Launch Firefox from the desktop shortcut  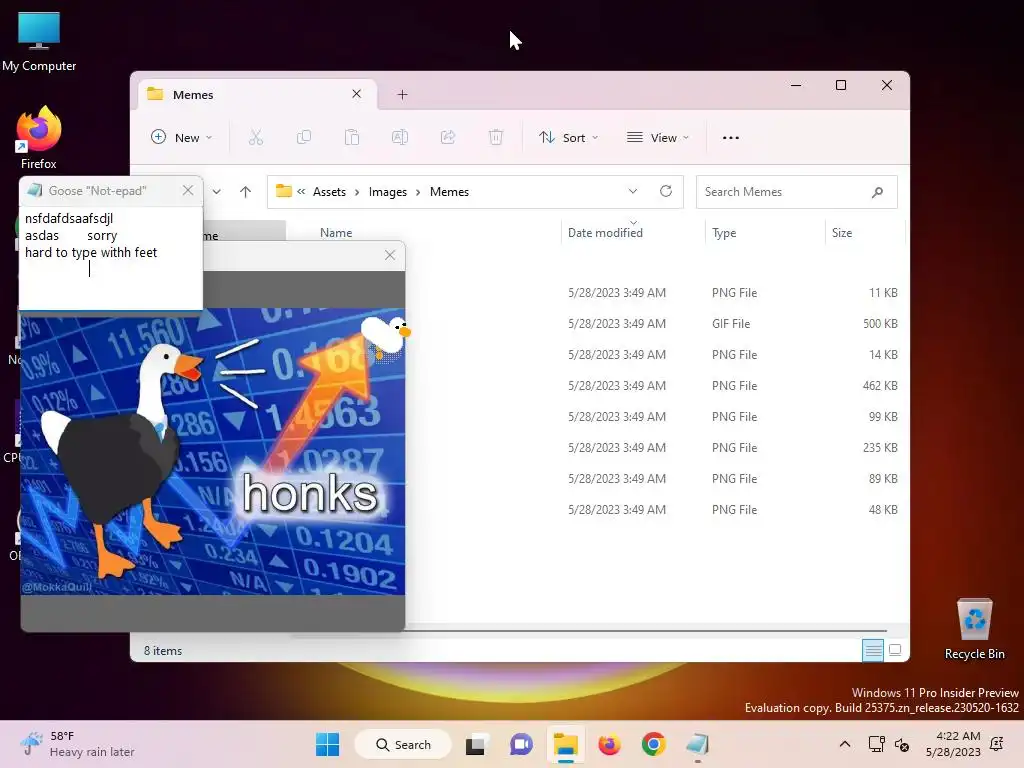(x=39, y=138)
